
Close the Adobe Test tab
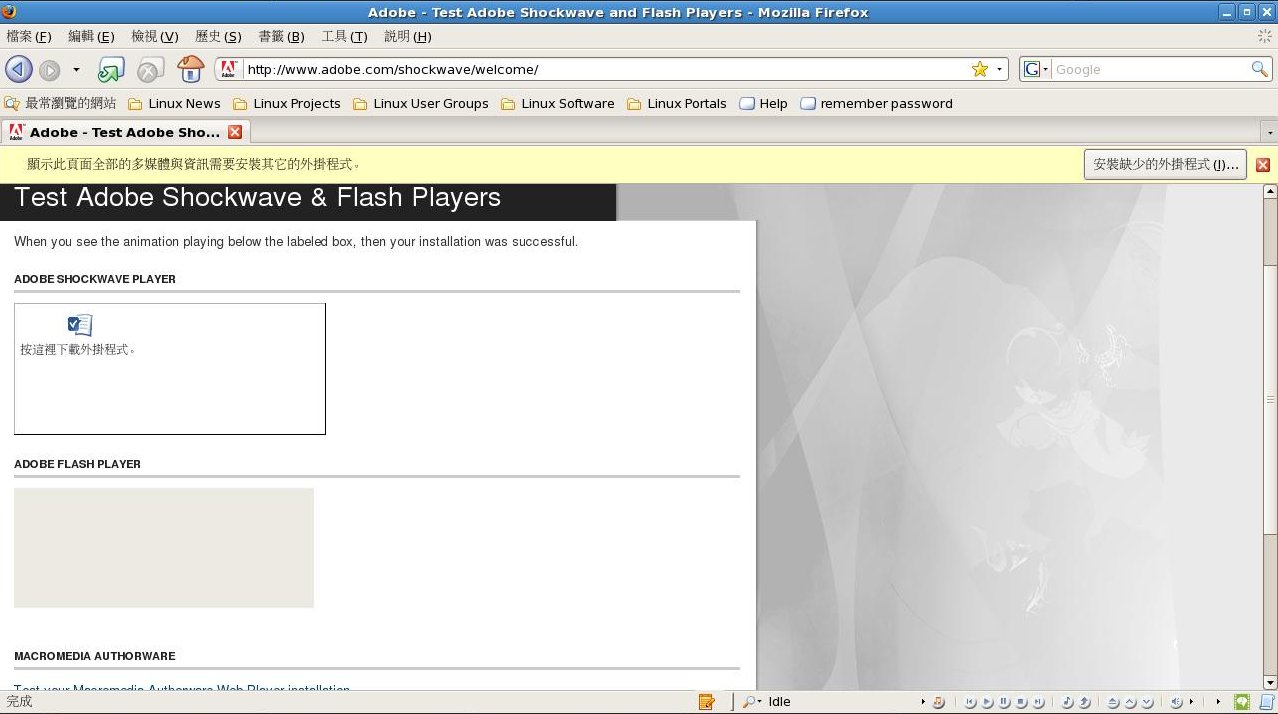[235, 132]
